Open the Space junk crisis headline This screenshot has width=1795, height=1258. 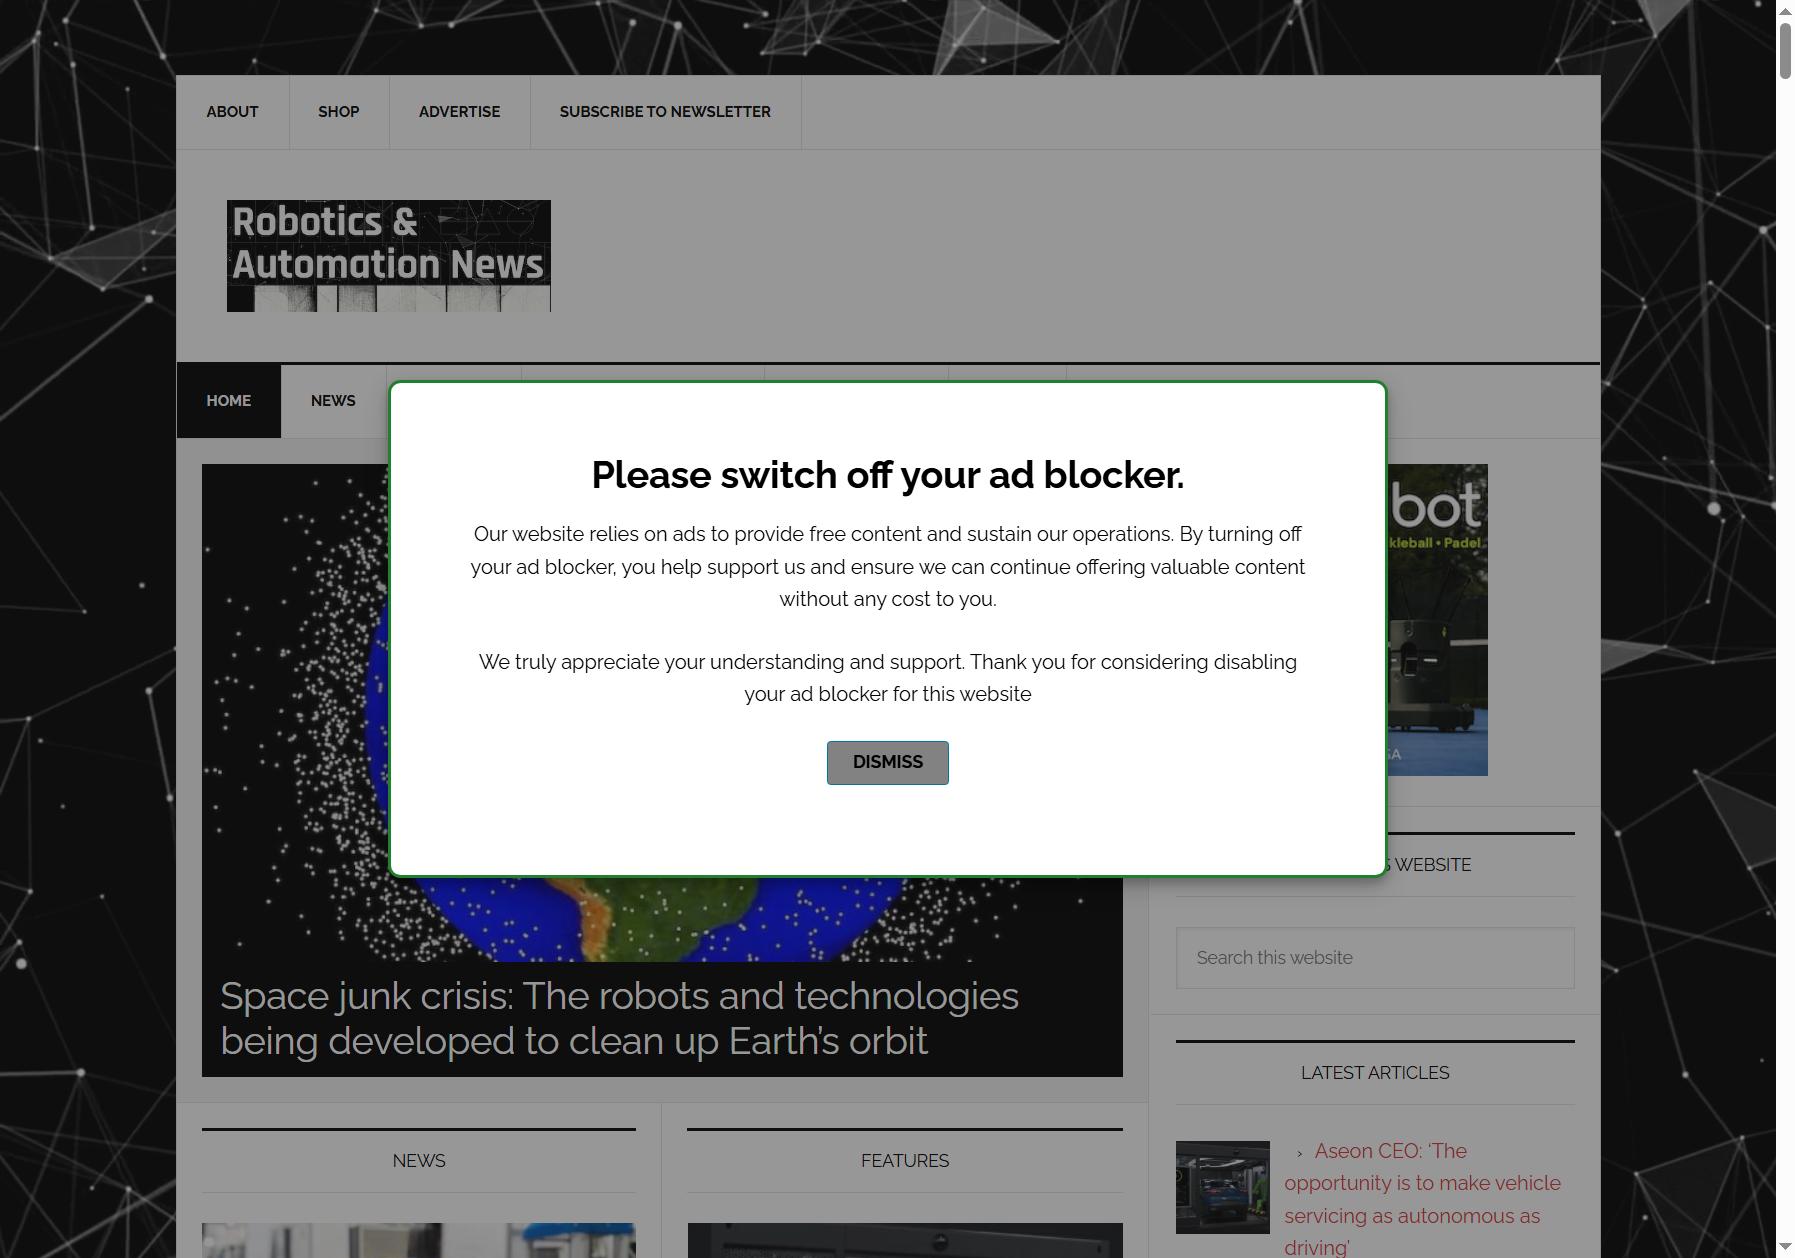tap(620, 1018)
